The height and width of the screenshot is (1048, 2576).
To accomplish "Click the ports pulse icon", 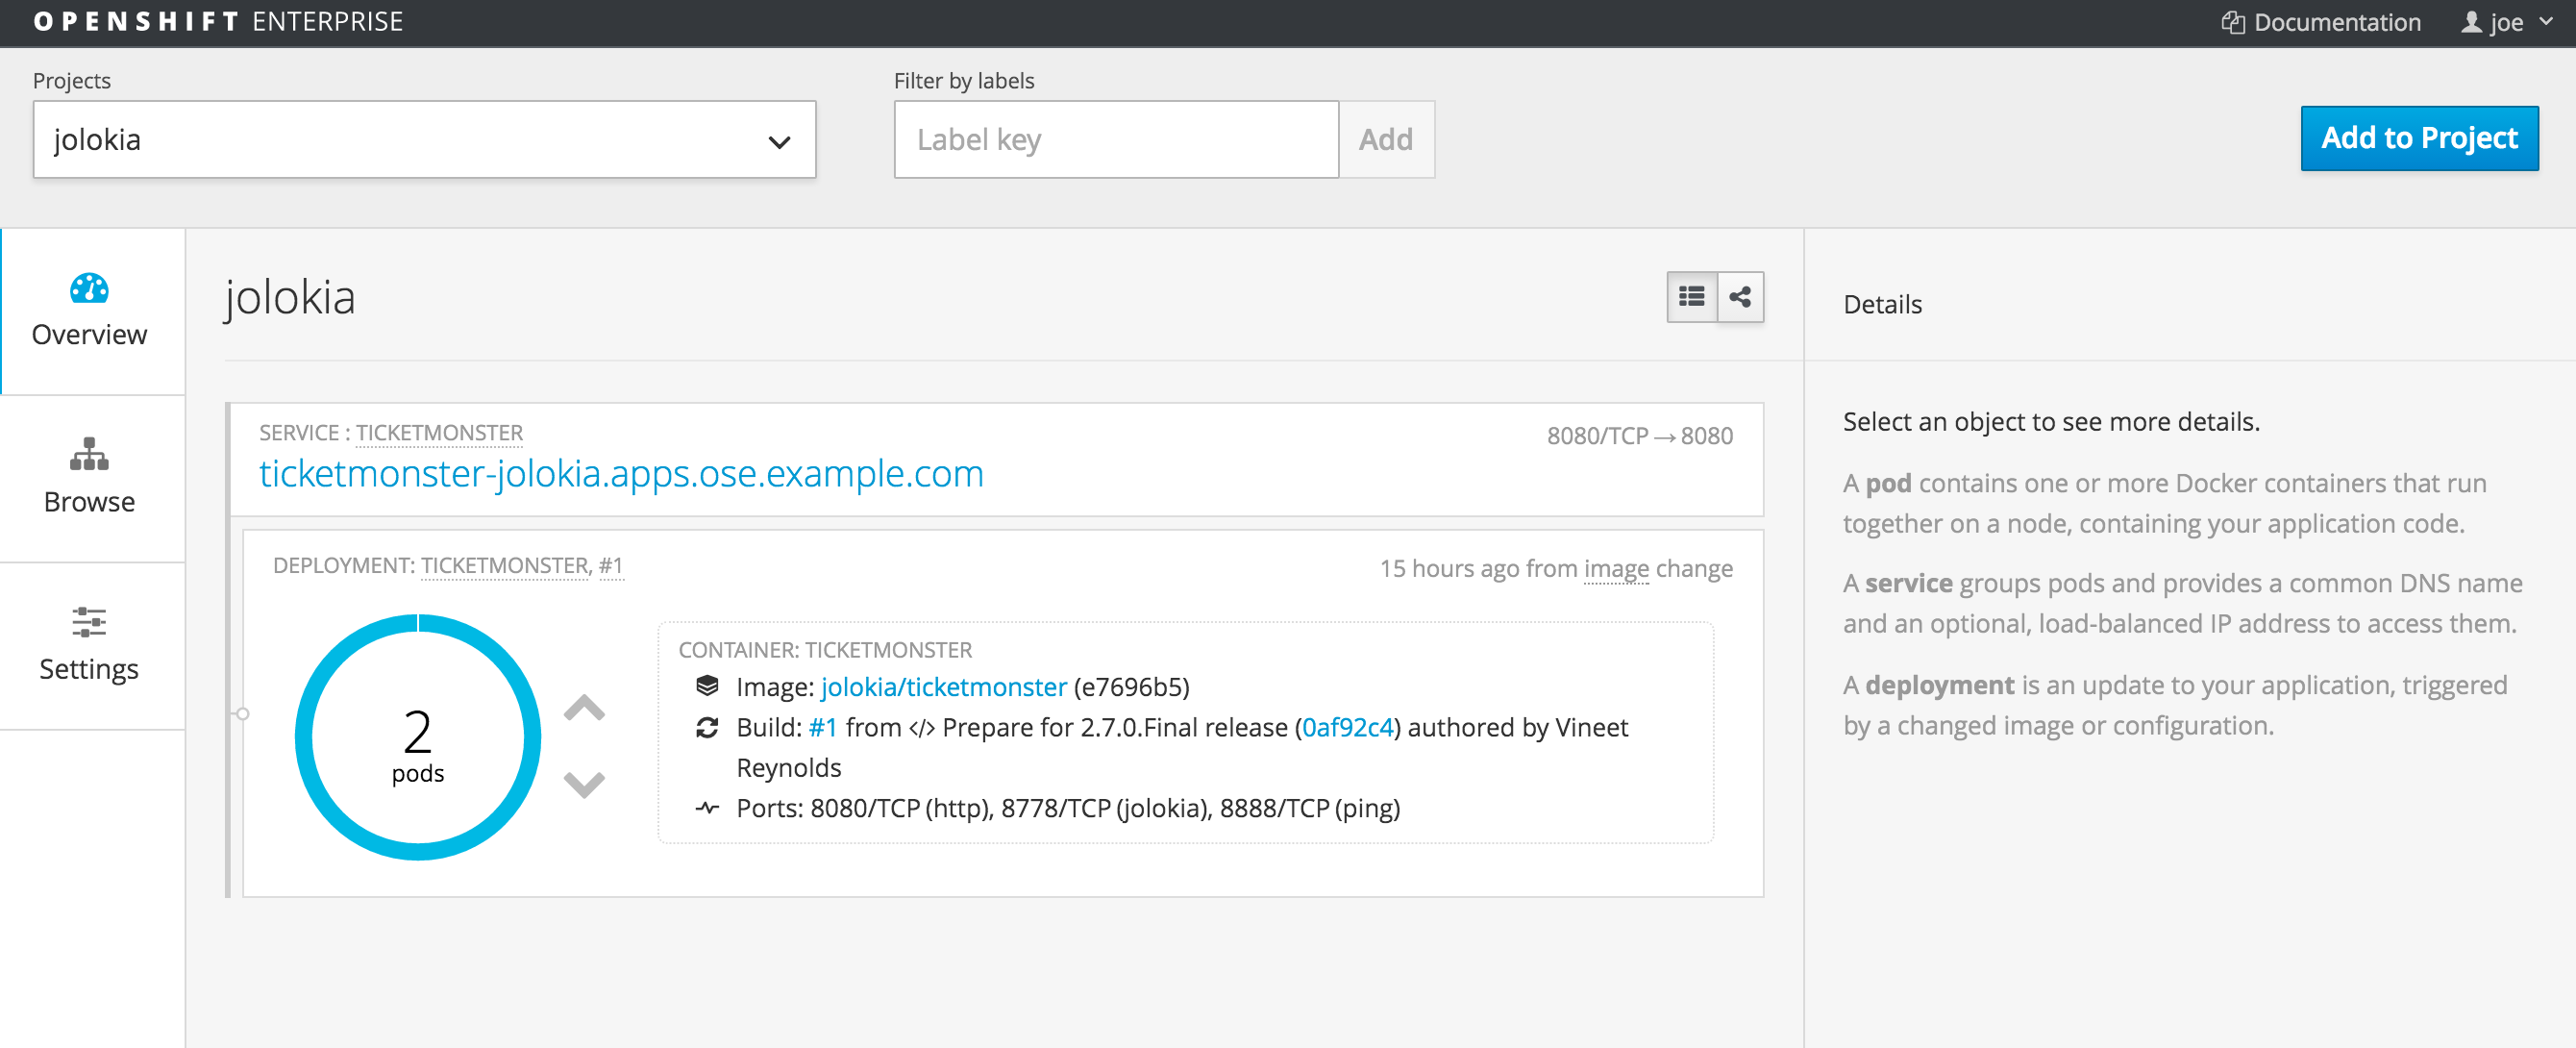I will point(707,808).
